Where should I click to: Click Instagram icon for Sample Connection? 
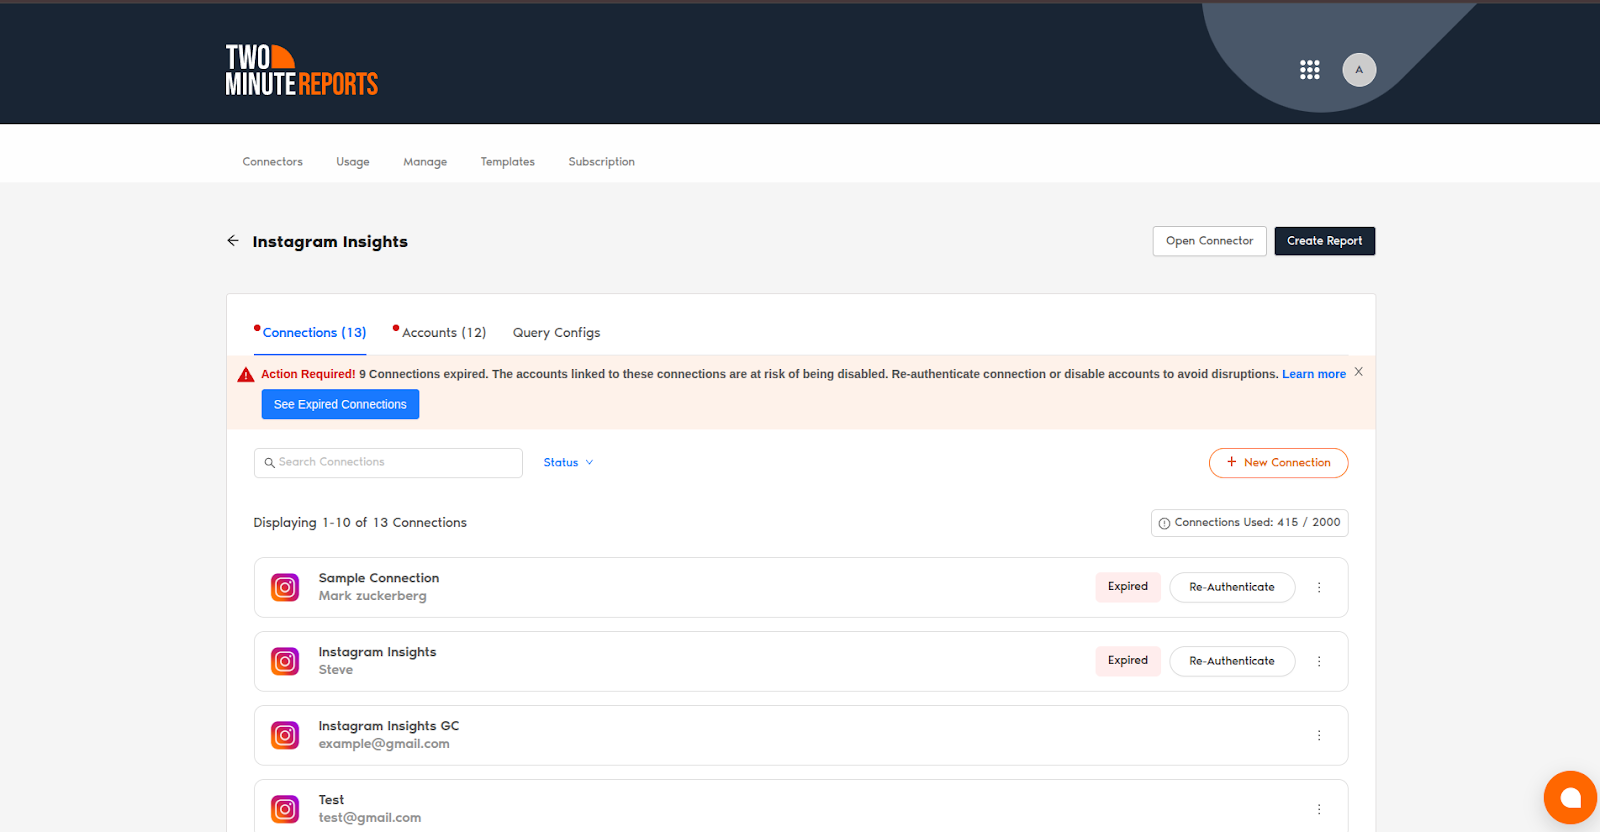tap(285, 587)
